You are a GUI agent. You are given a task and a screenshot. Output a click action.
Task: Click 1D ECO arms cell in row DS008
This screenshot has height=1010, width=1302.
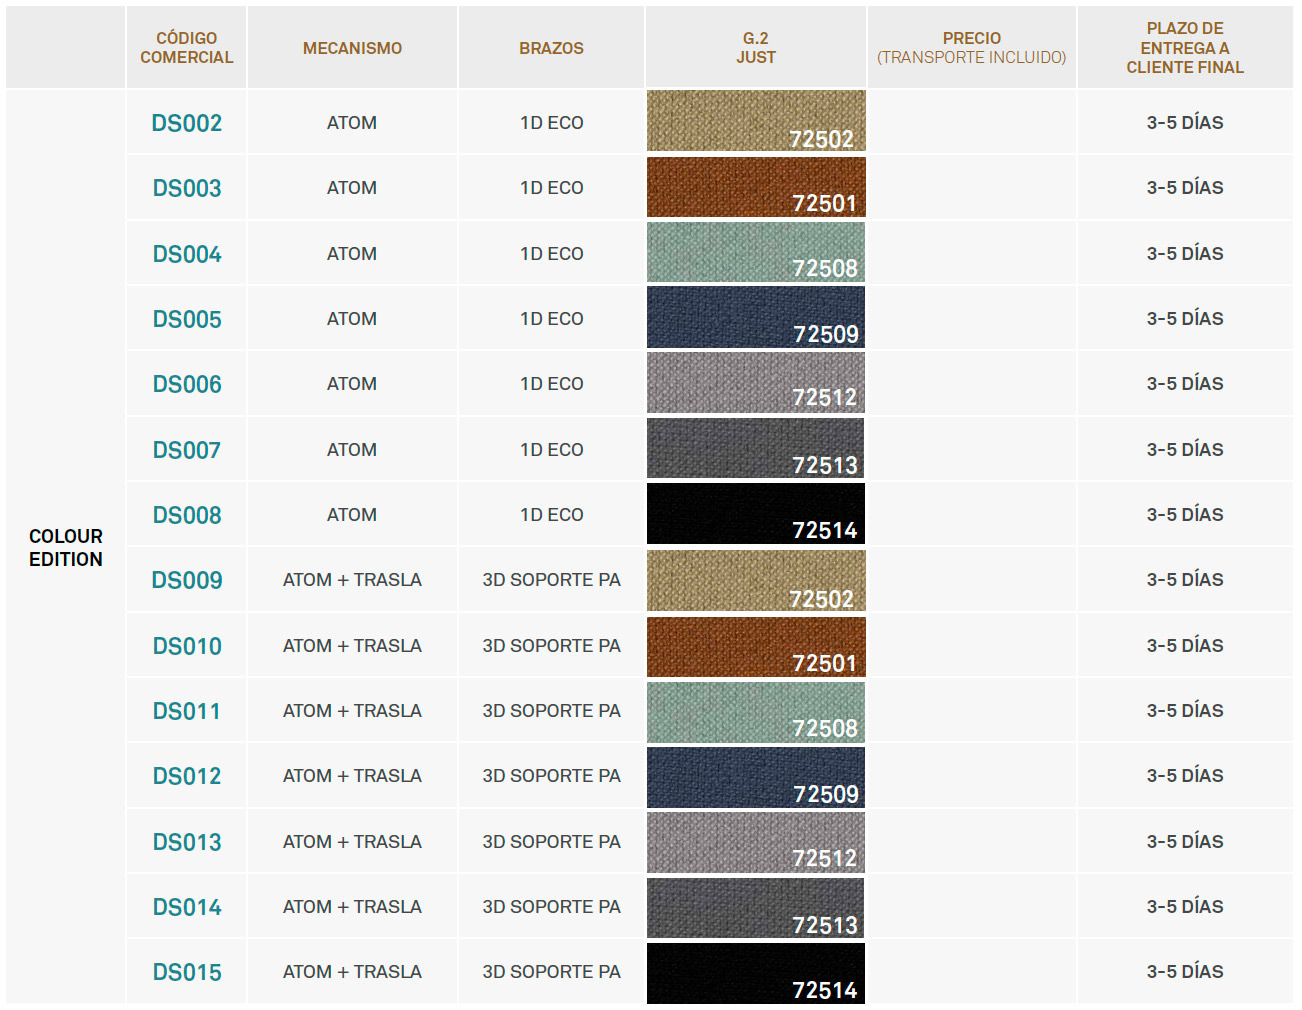[552, 515]
